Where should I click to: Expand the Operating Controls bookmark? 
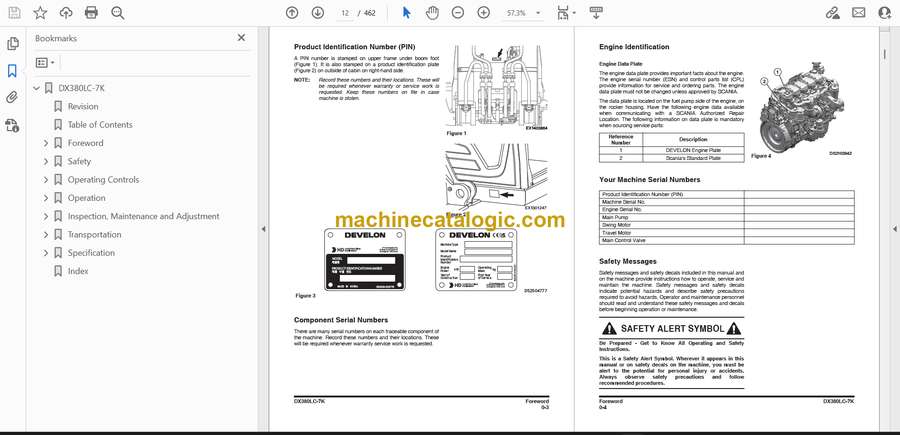(46, 180)
